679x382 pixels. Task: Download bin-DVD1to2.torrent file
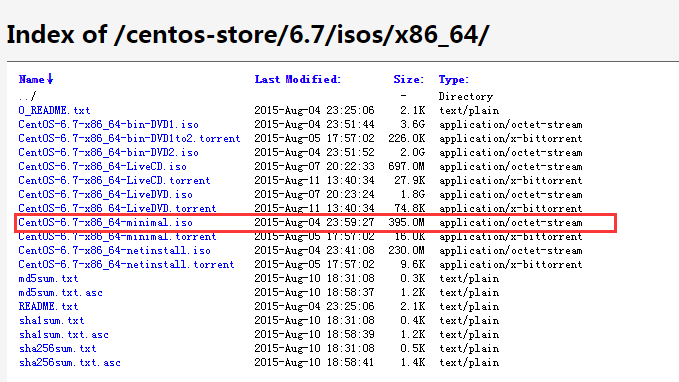point(129,139)
